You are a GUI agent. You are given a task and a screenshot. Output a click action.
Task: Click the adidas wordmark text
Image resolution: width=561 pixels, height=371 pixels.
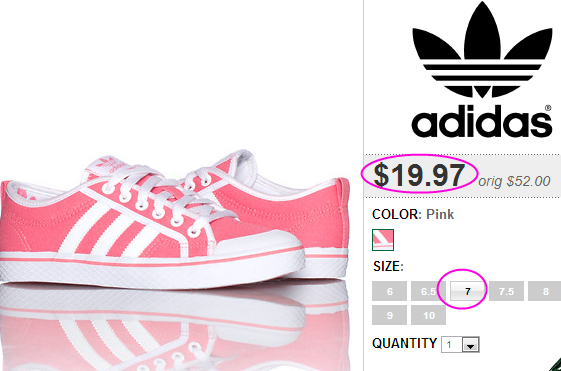(482, 121)
